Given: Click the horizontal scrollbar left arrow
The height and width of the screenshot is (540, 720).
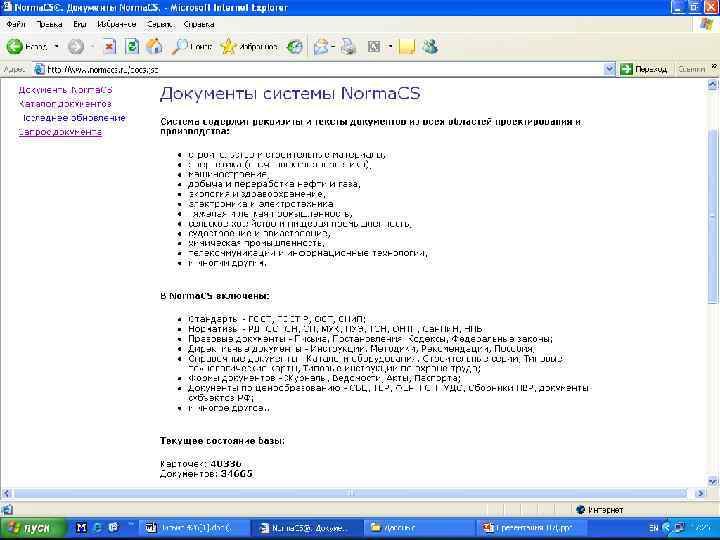Looking at the screenshot, I should [x=6, y=493].
